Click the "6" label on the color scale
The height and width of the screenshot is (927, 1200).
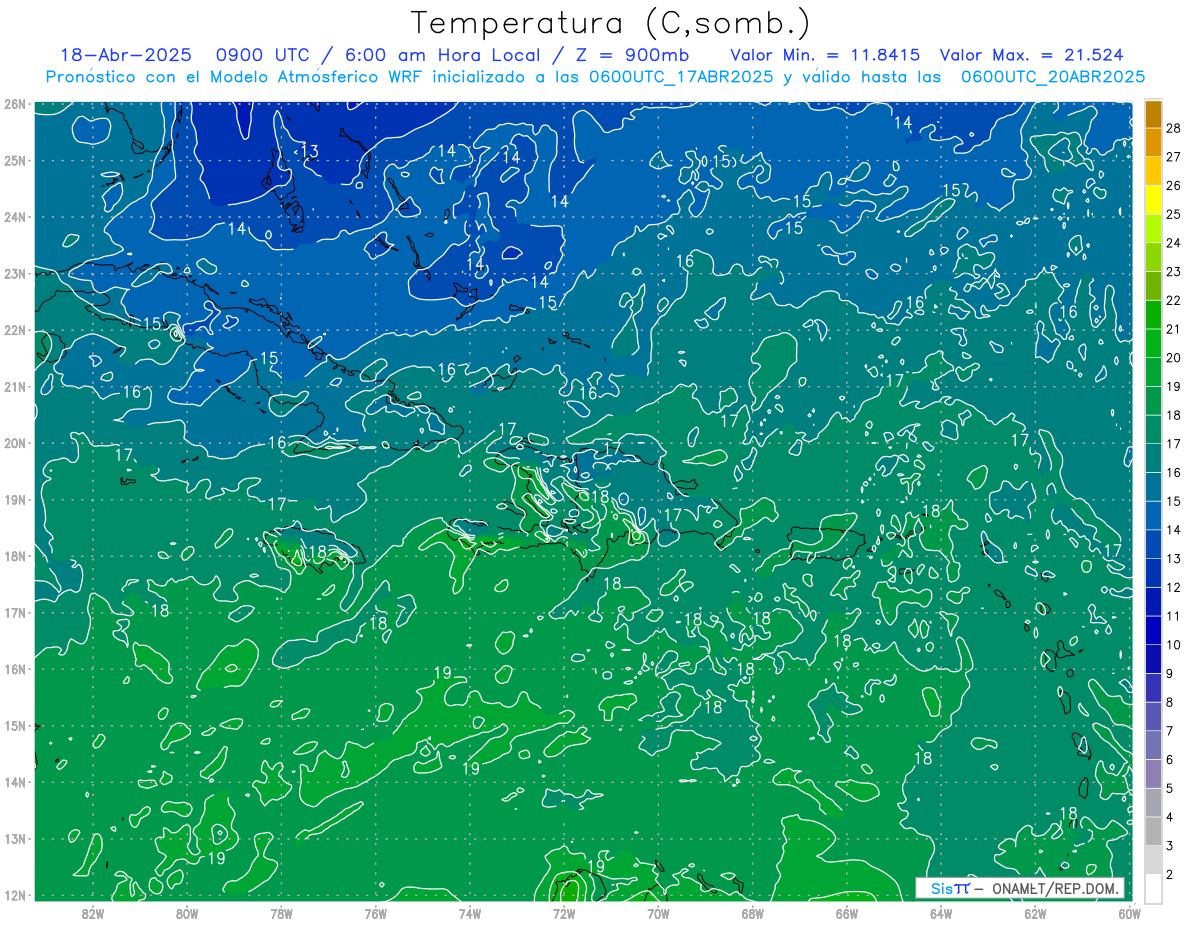click(x=1170, y=760)
